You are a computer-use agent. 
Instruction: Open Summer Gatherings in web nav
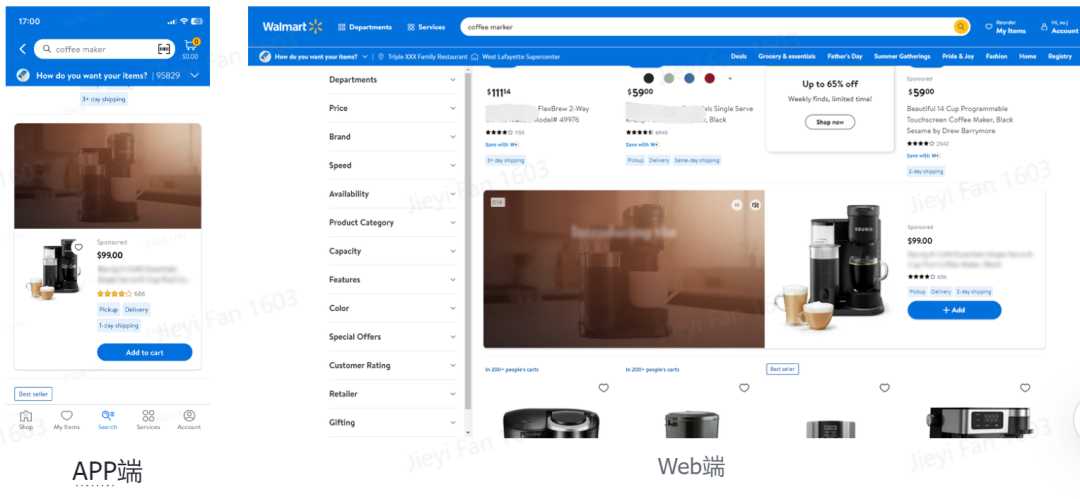pyautogui.click(x=902, y=57)
